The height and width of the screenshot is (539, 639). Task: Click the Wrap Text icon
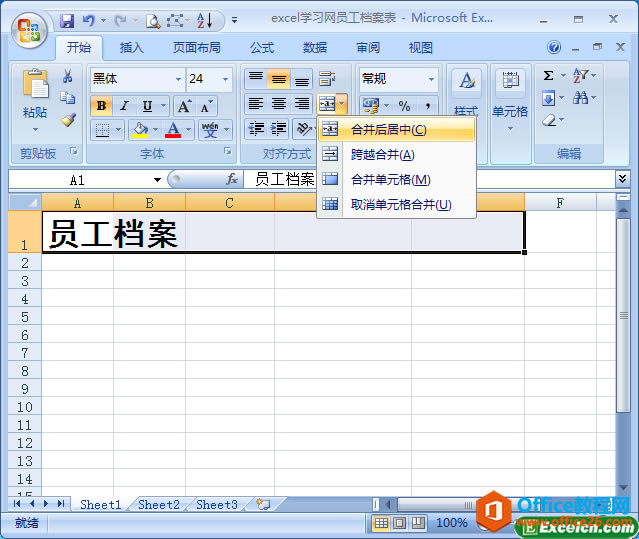point(327,79)
